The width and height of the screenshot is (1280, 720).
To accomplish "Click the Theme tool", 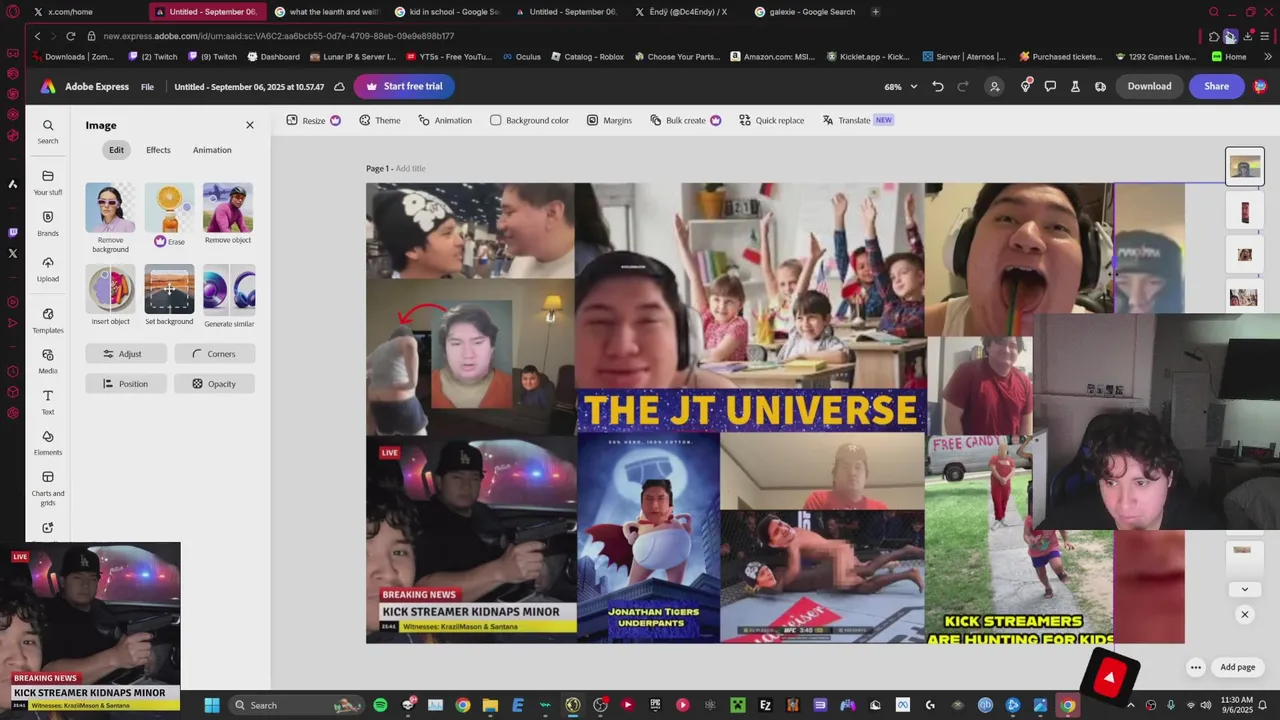I will 380,120.
